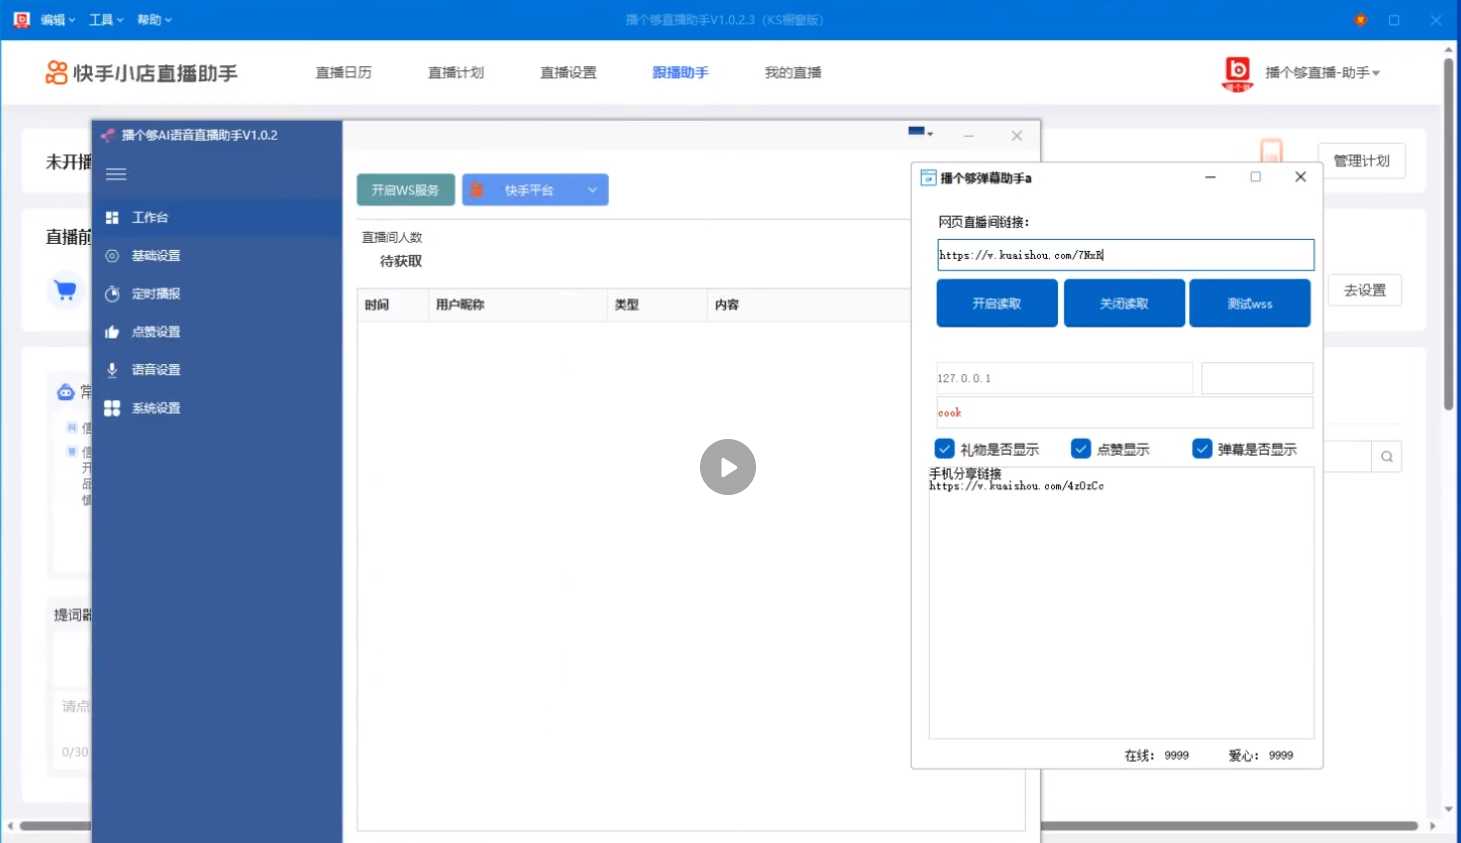
Task: Select 工作台 in the sidebar
Action: point(217,217)
